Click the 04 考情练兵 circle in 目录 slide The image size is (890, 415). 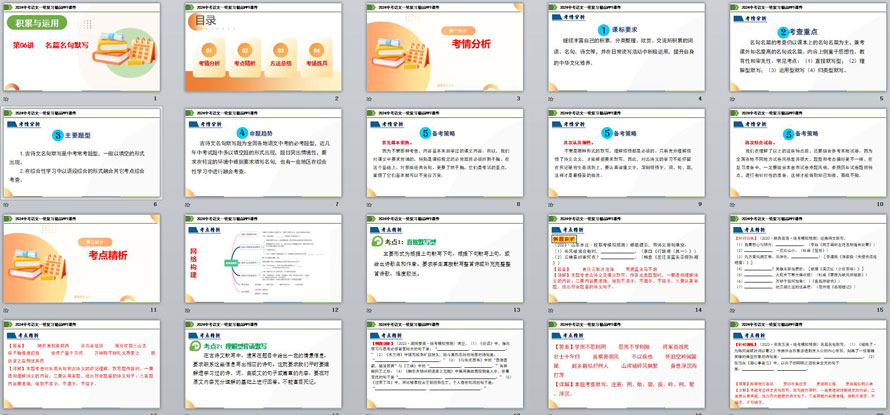pyautogui.click(x=317, y=50)
